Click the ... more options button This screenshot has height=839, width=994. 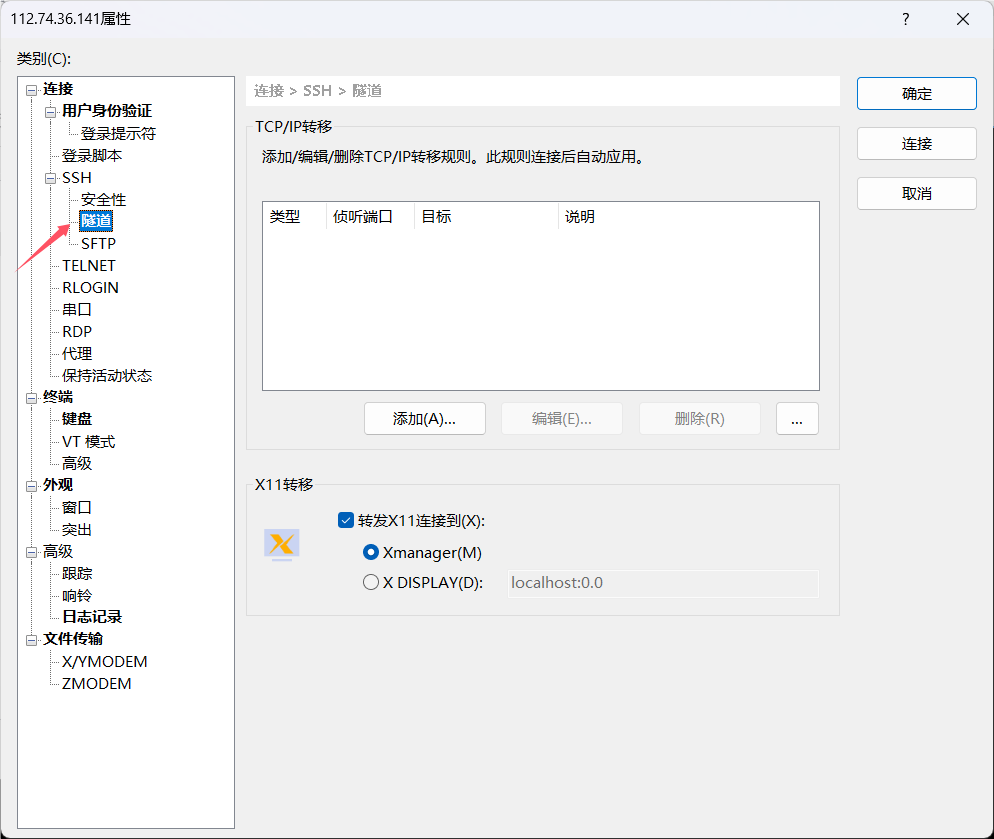coord(797,419)
